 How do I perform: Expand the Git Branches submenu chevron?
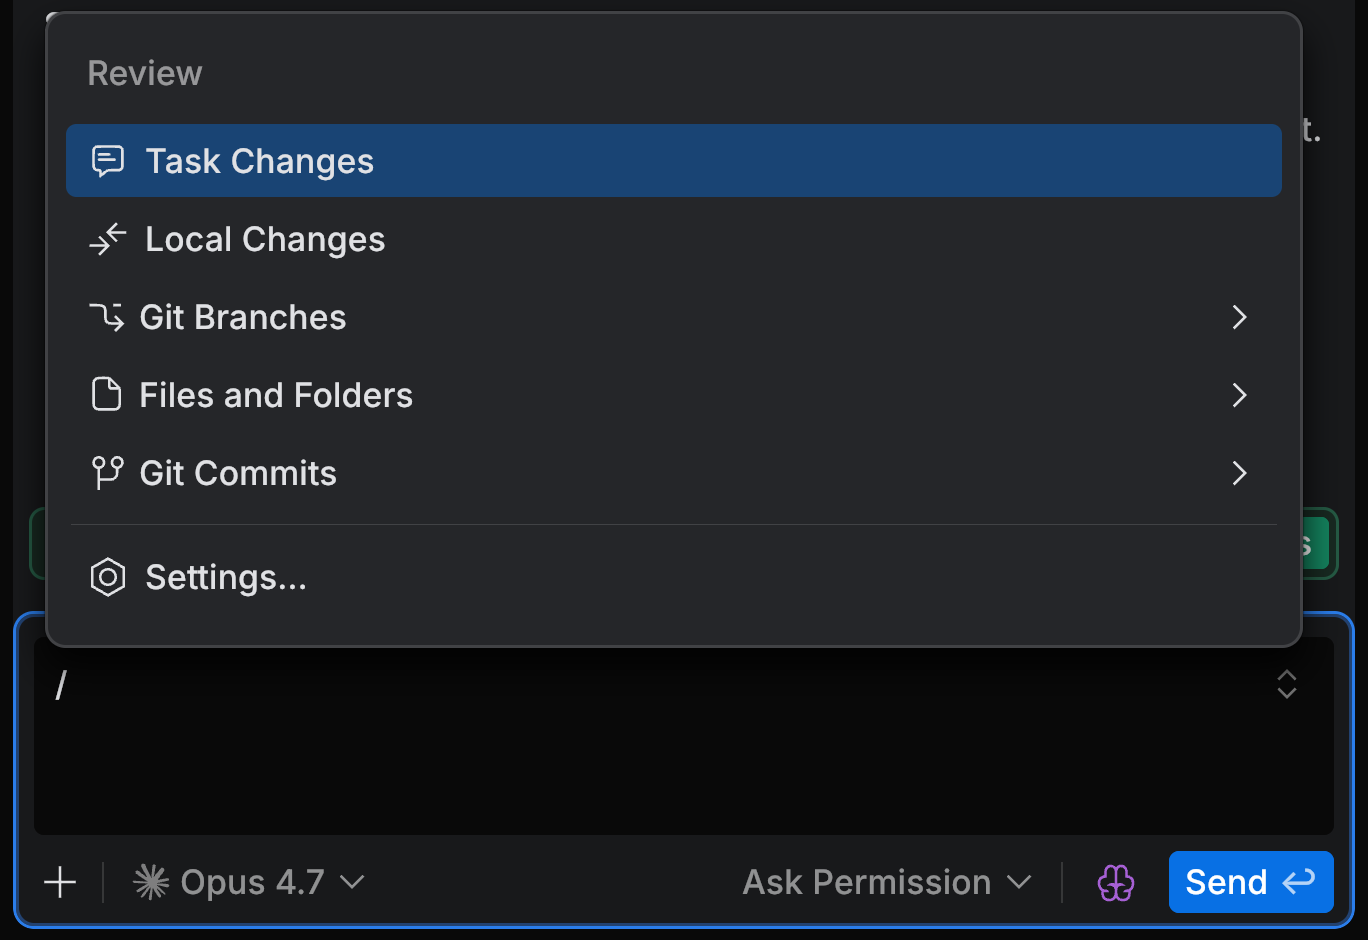point(1240,317)
